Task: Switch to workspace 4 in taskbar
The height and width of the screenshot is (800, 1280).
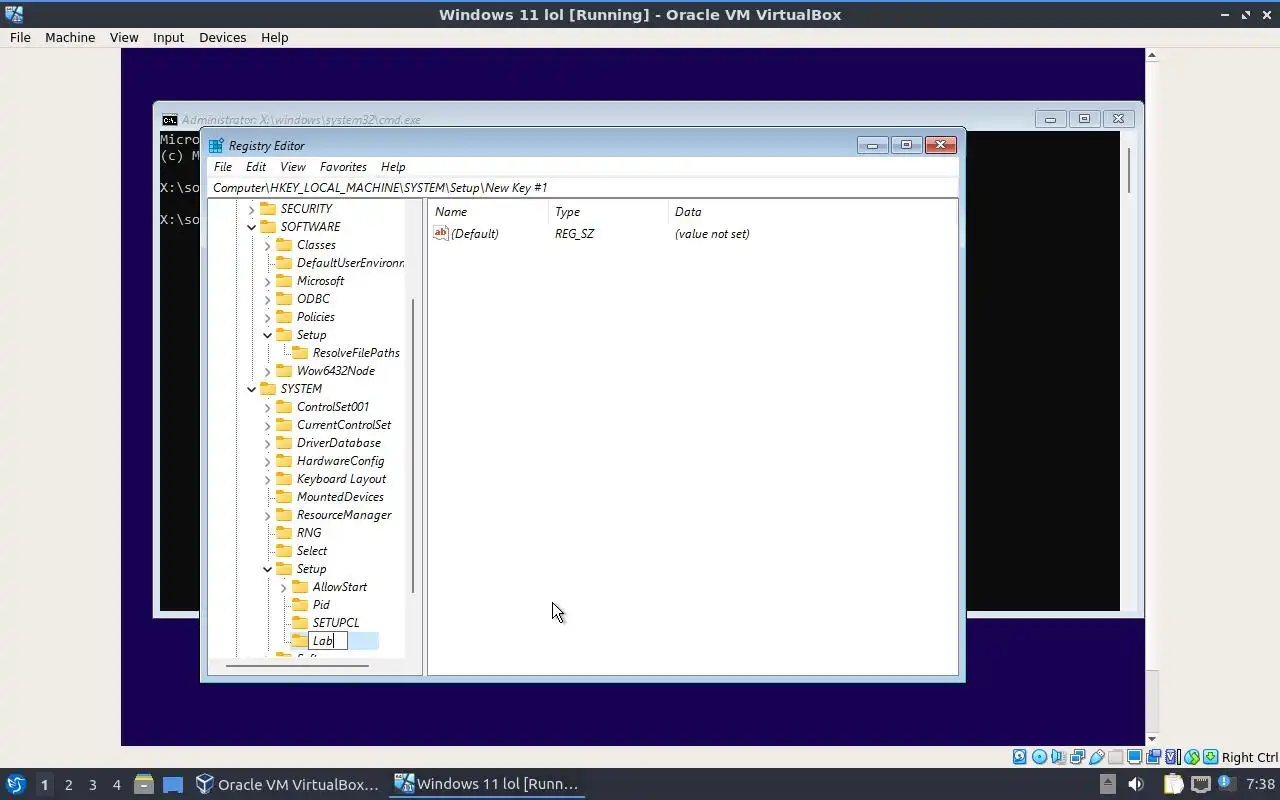Action: (x=116, y=784)
